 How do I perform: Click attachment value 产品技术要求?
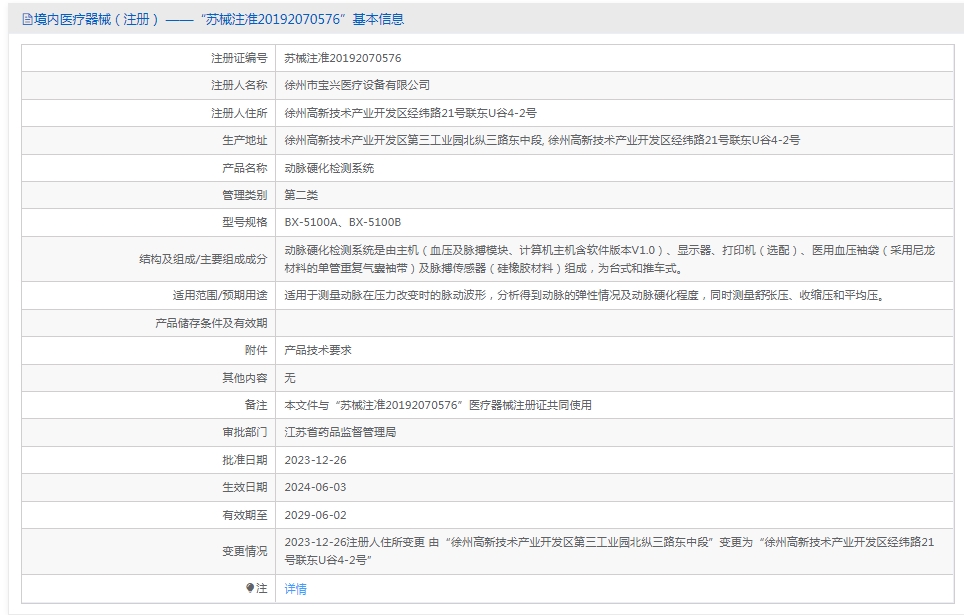click(318, 351)
